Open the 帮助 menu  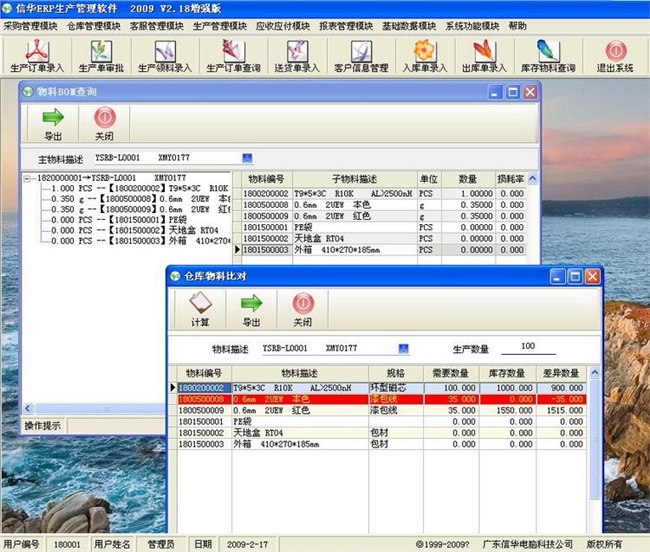click(517, 25)
